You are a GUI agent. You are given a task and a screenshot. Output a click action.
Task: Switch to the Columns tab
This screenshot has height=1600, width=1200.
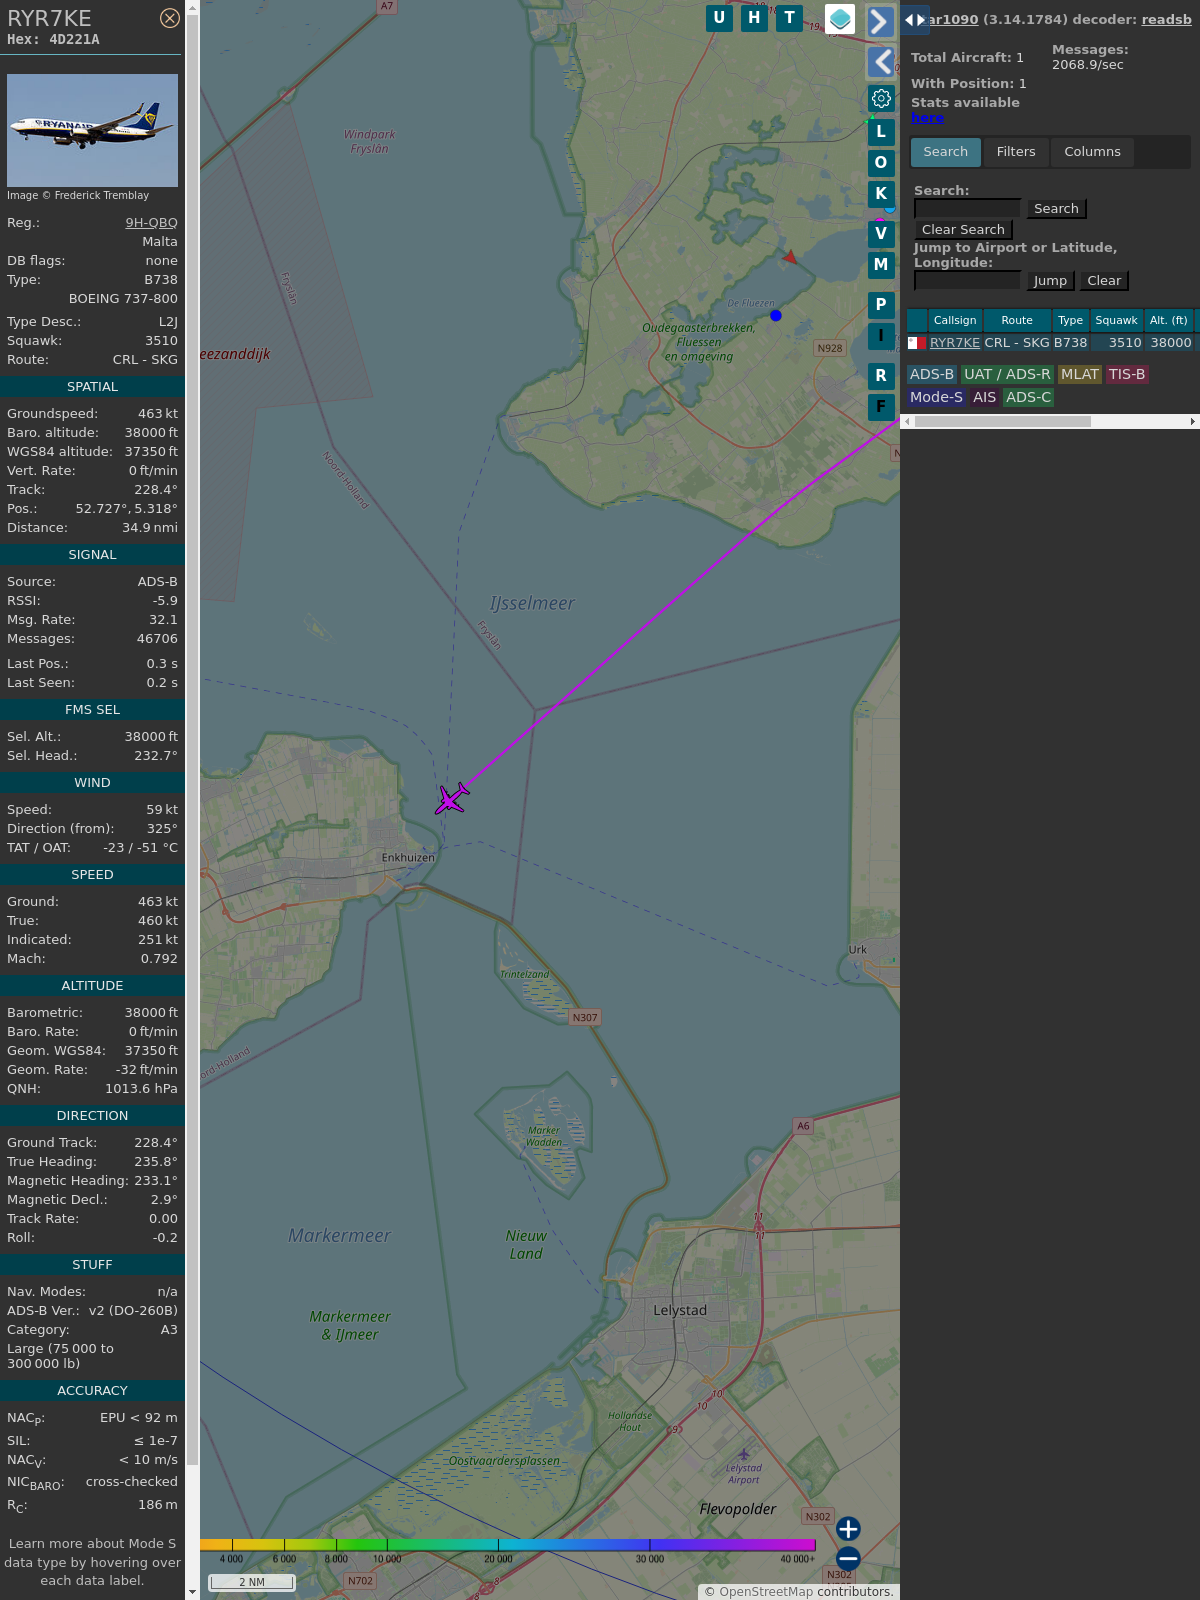click(x=1092, y=152)
